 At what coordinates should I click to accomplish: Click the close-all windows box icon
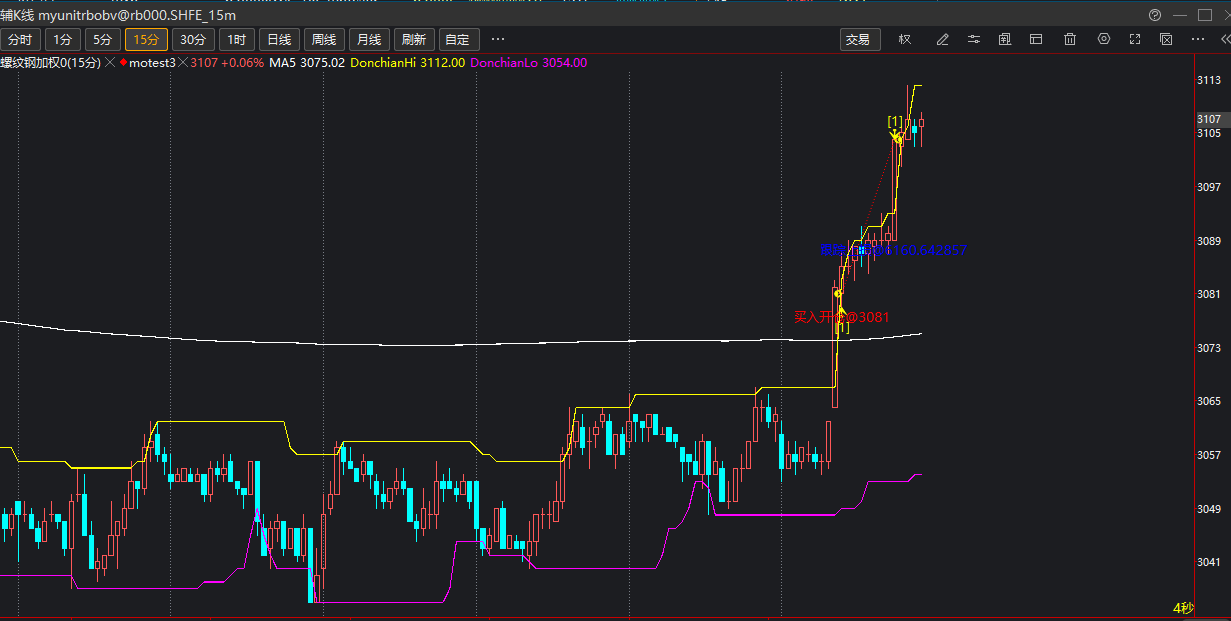click(1166, 39)
